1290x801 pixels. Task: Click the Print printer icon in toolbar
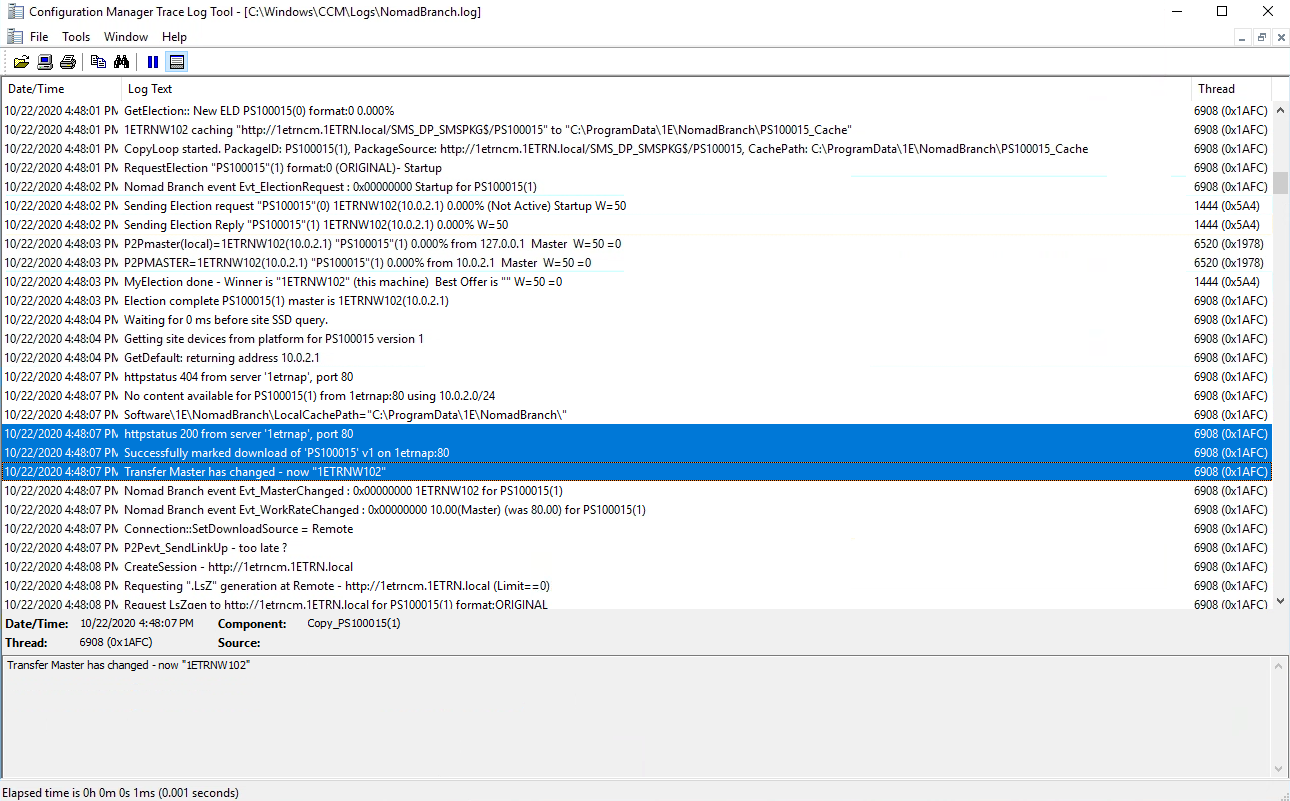click(68, 62)
